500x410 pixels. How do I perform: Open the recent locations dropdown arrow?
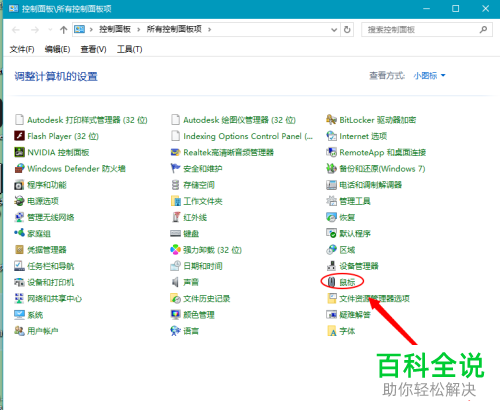click(50, 30)
